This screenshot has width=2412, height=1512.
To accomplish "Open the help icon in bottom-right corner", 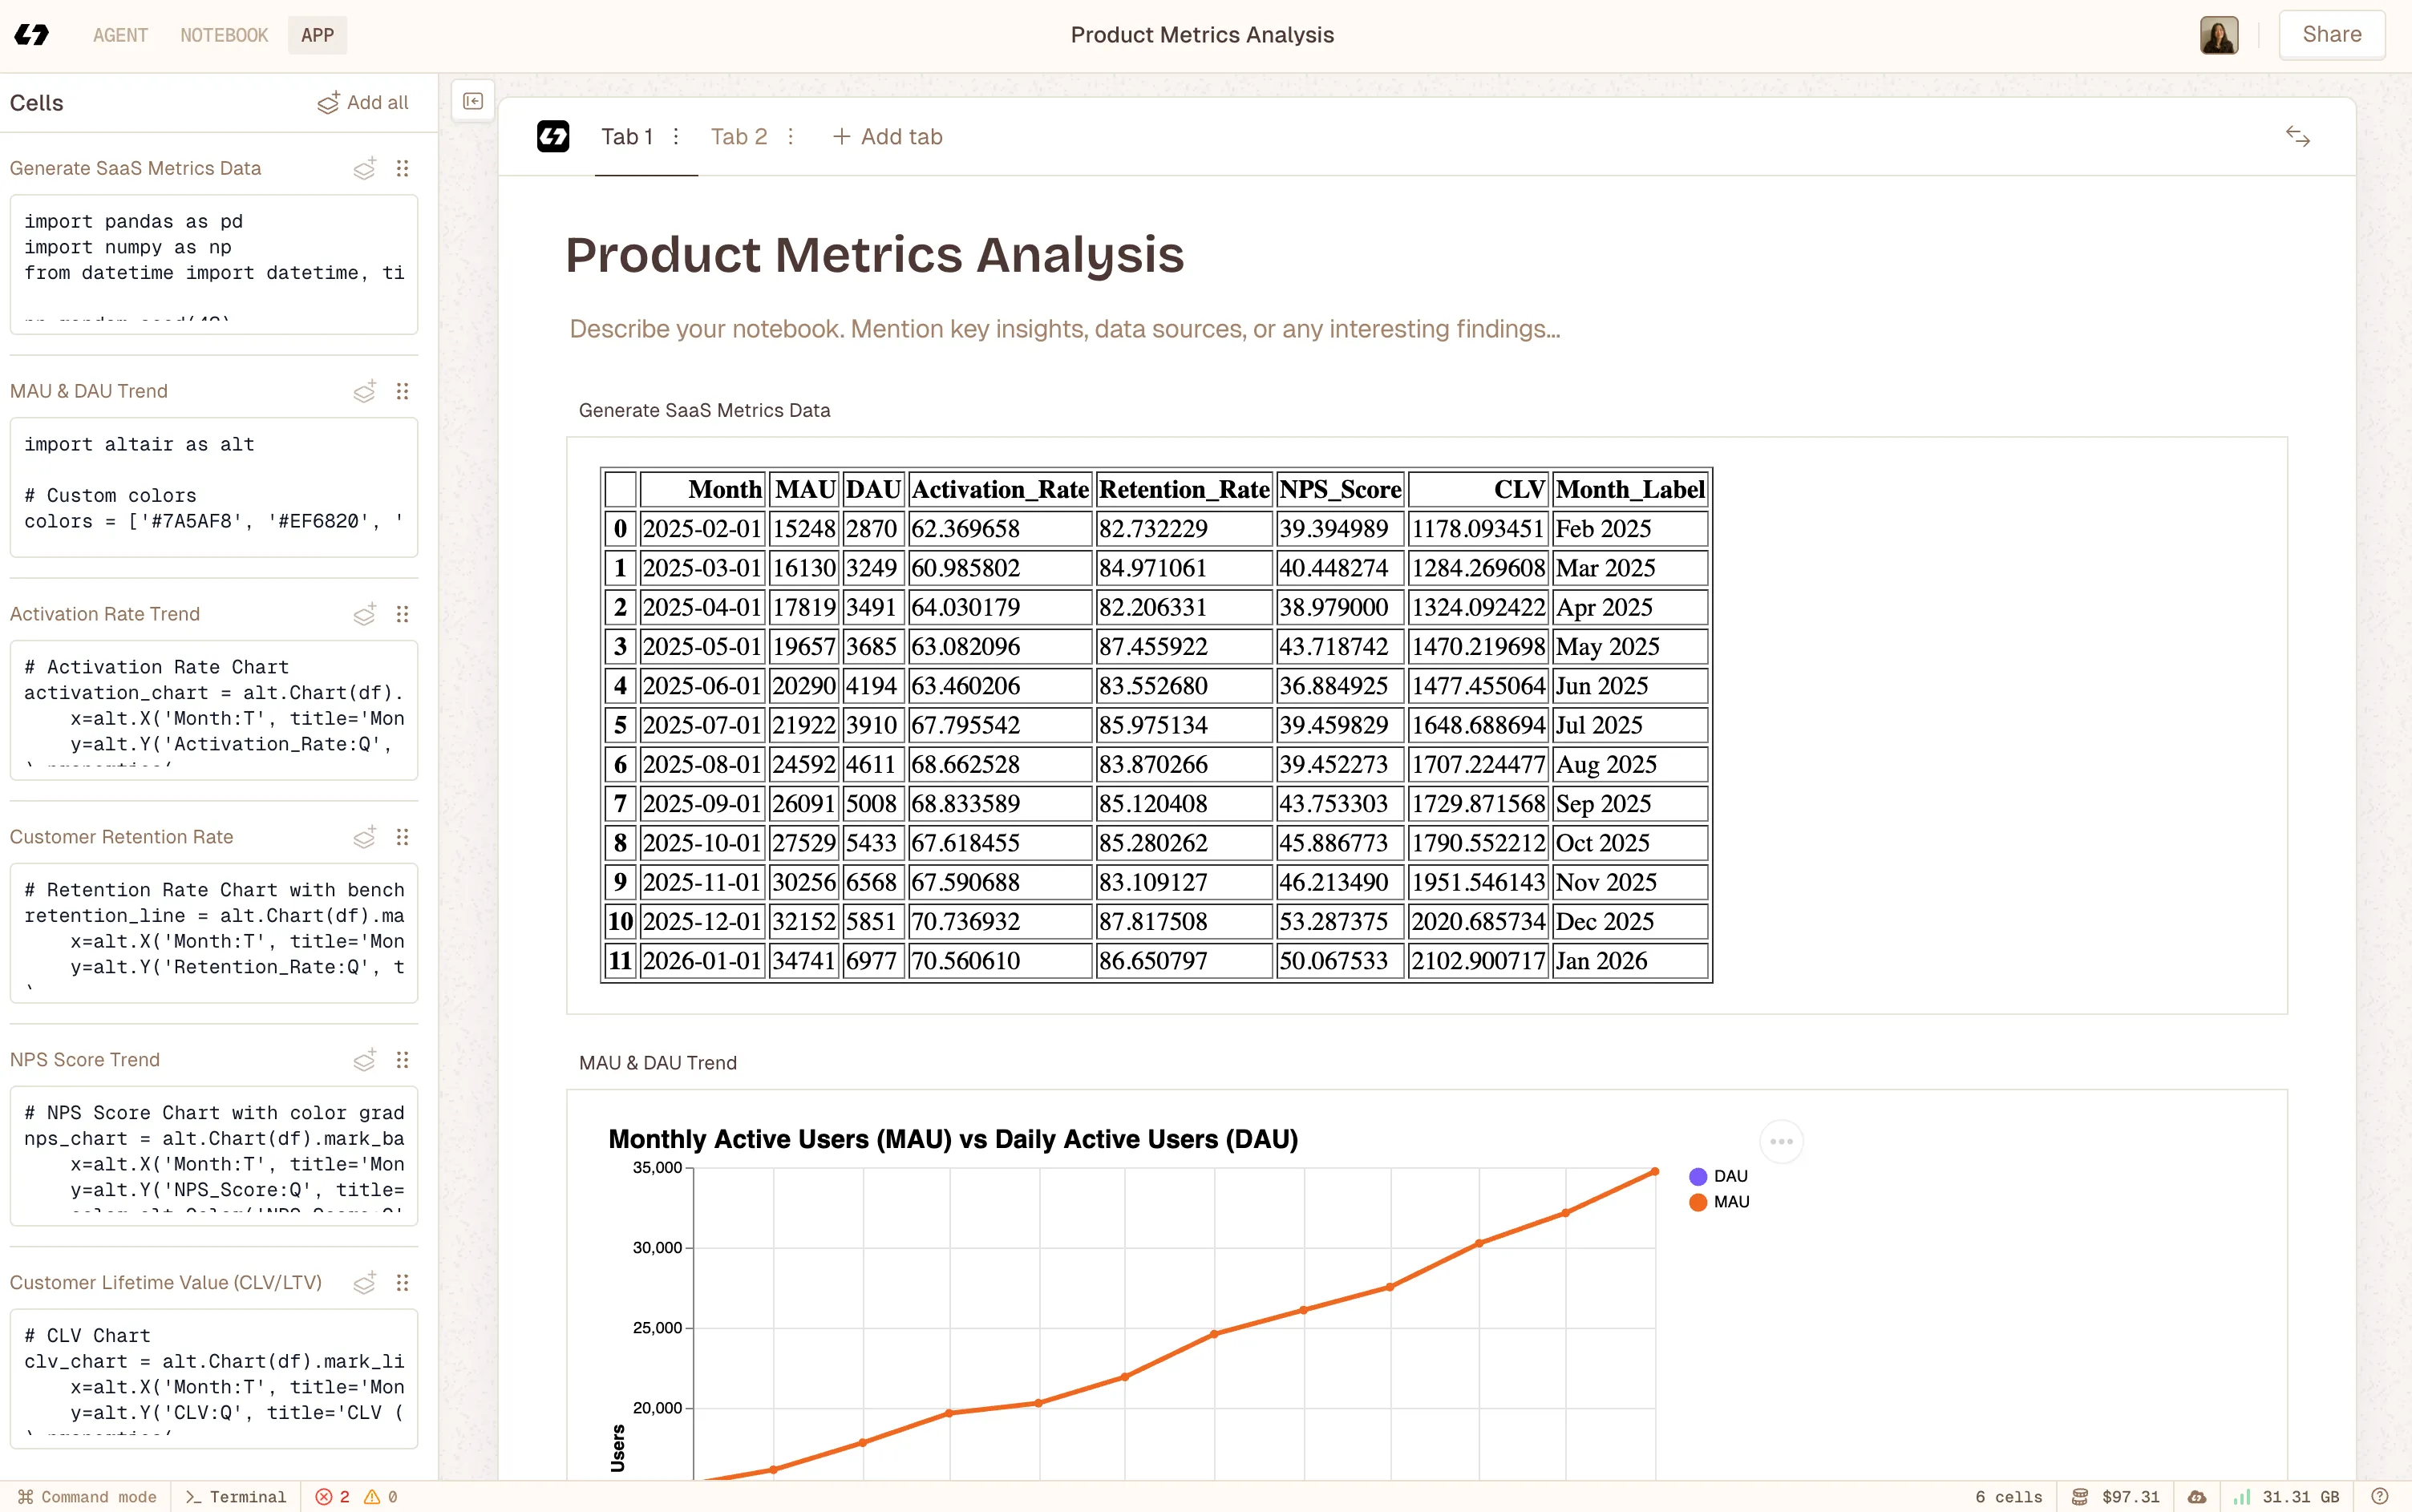I will (x=2381, y=1496).
